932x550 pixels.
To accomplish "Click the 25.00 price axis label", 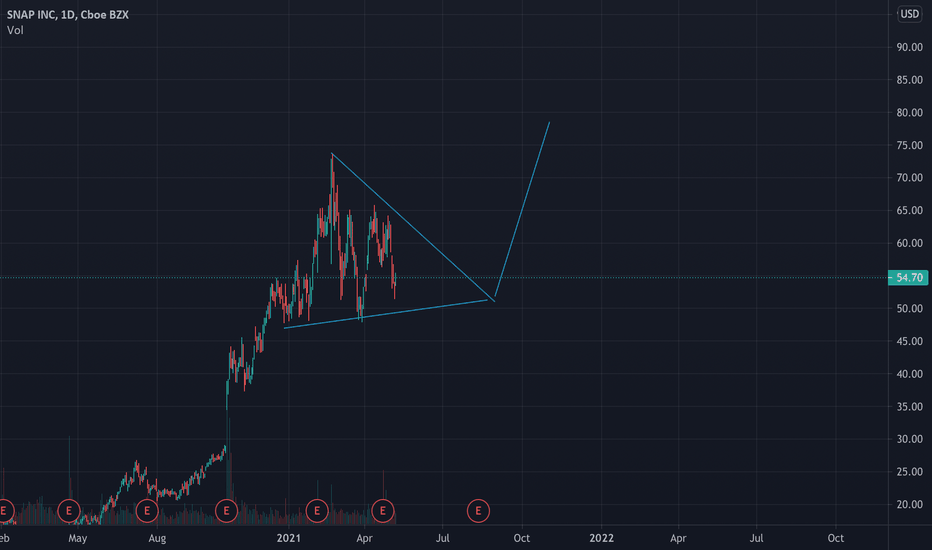I will [x=909, y=472].
